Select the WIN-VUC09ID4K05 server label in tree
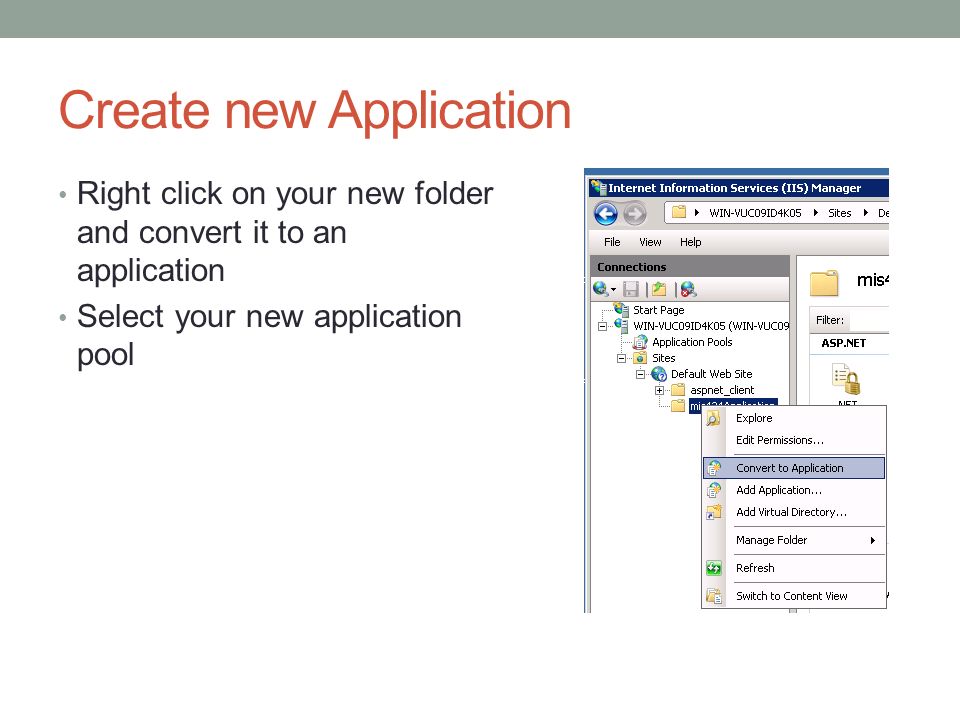Screen dimensions: 960x720 (x=711, y=326)
